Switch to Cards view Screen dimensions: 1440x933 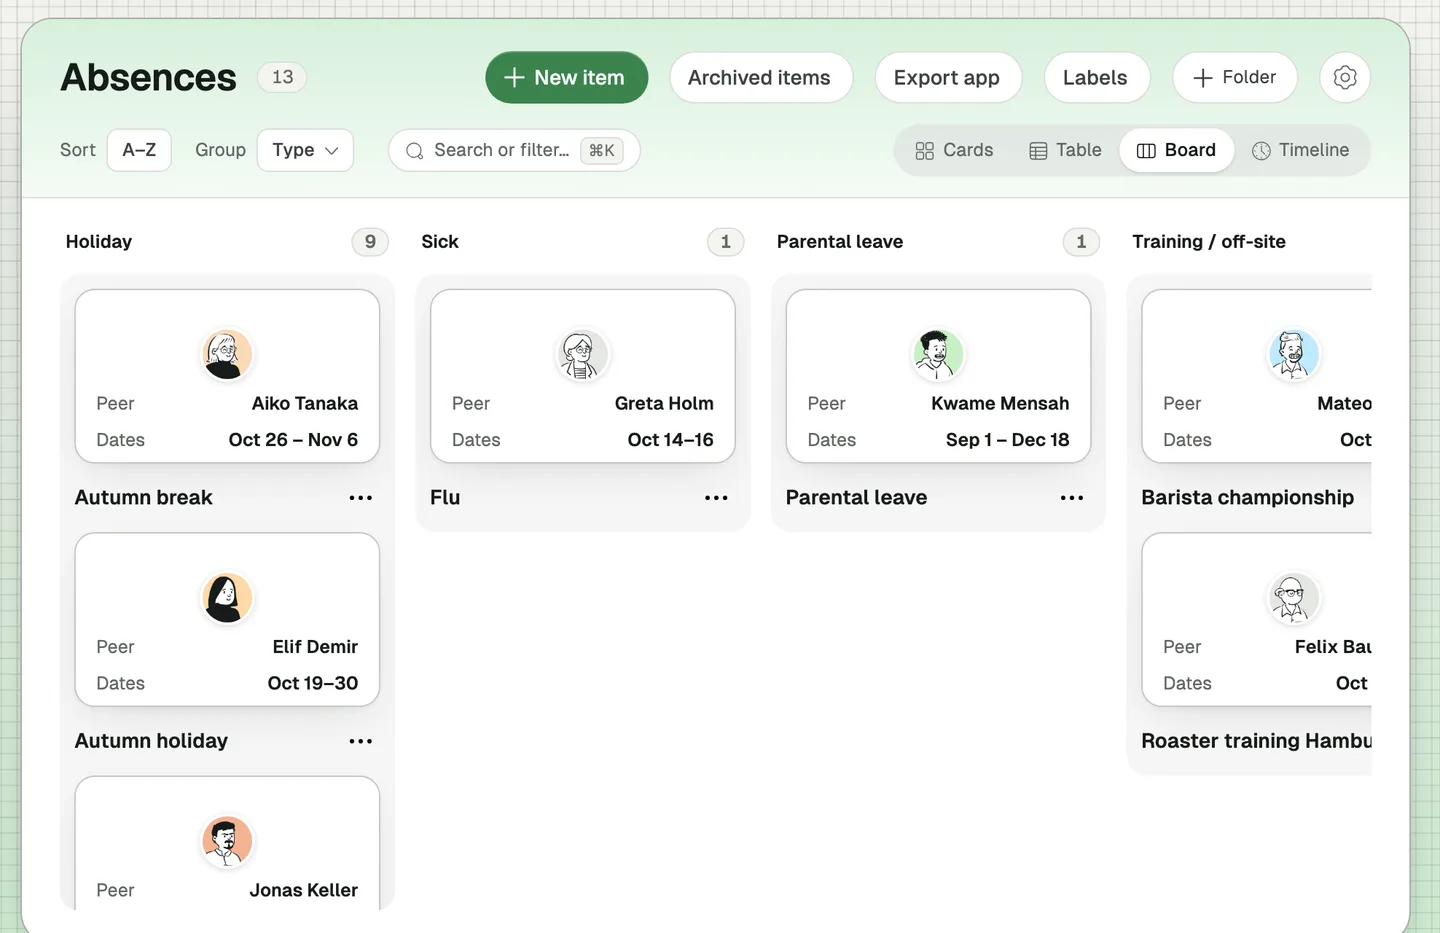(954, 150)
